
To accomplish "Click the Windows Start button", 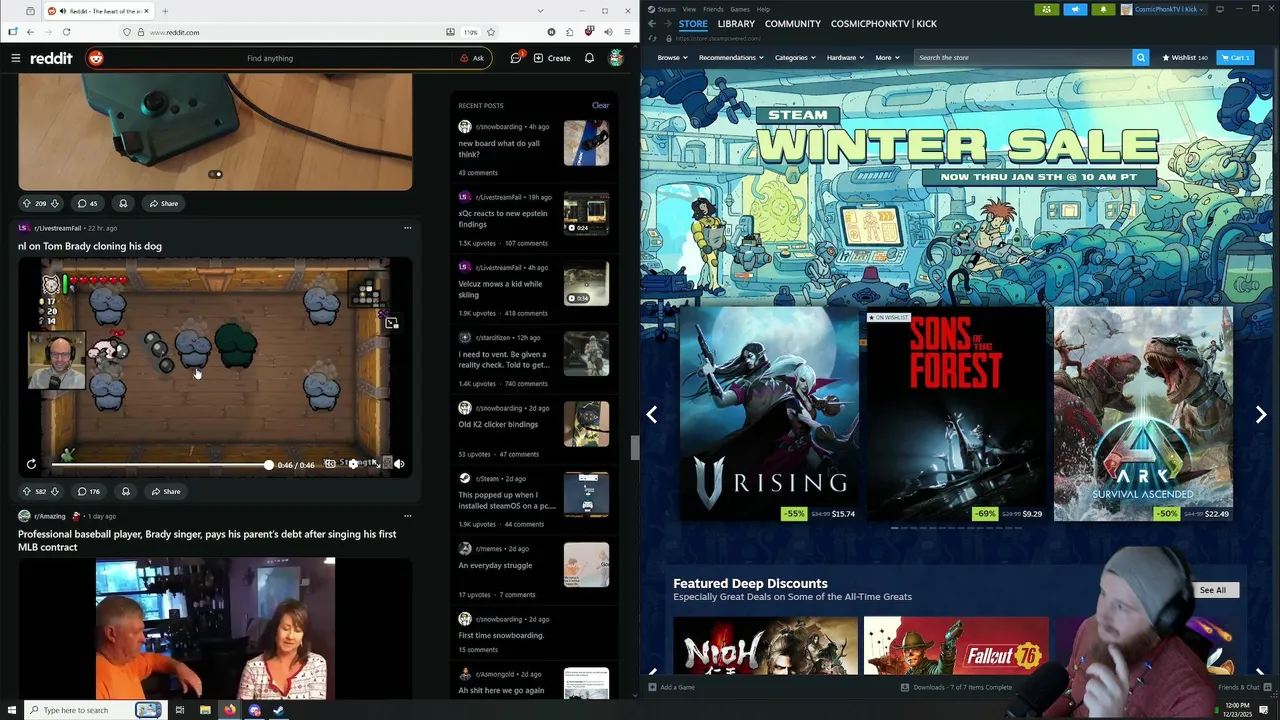I will click(11, 710).
